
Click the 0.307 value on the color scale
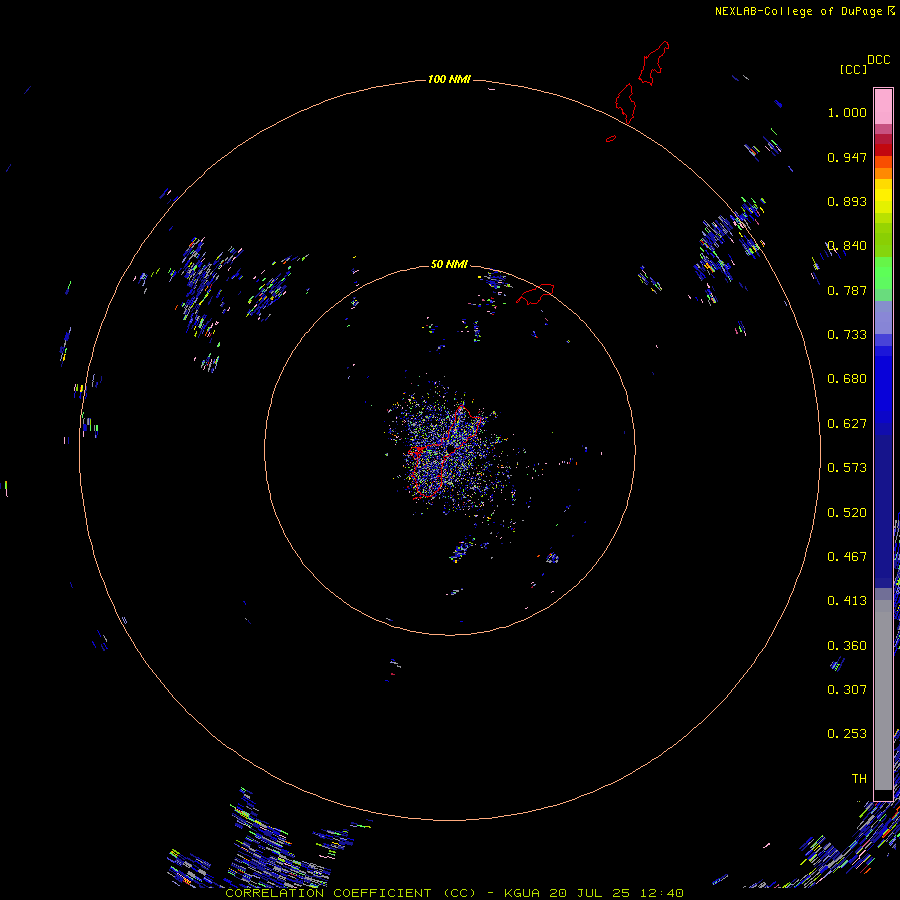(x=847, y=690)
